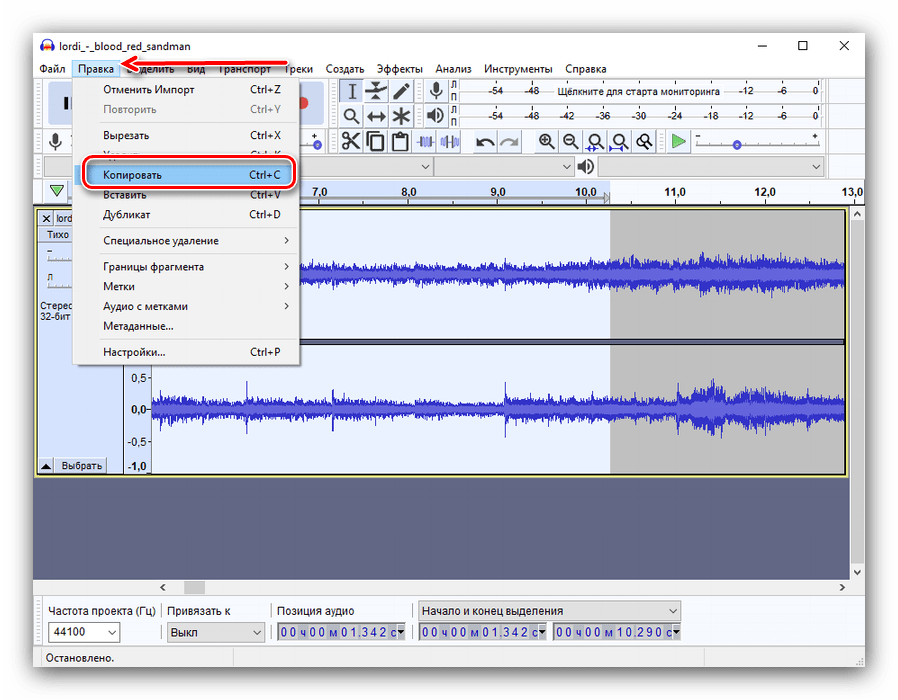898x700 pixels.
Task: Open the Инструменты menu
Action: click(518, 69)
